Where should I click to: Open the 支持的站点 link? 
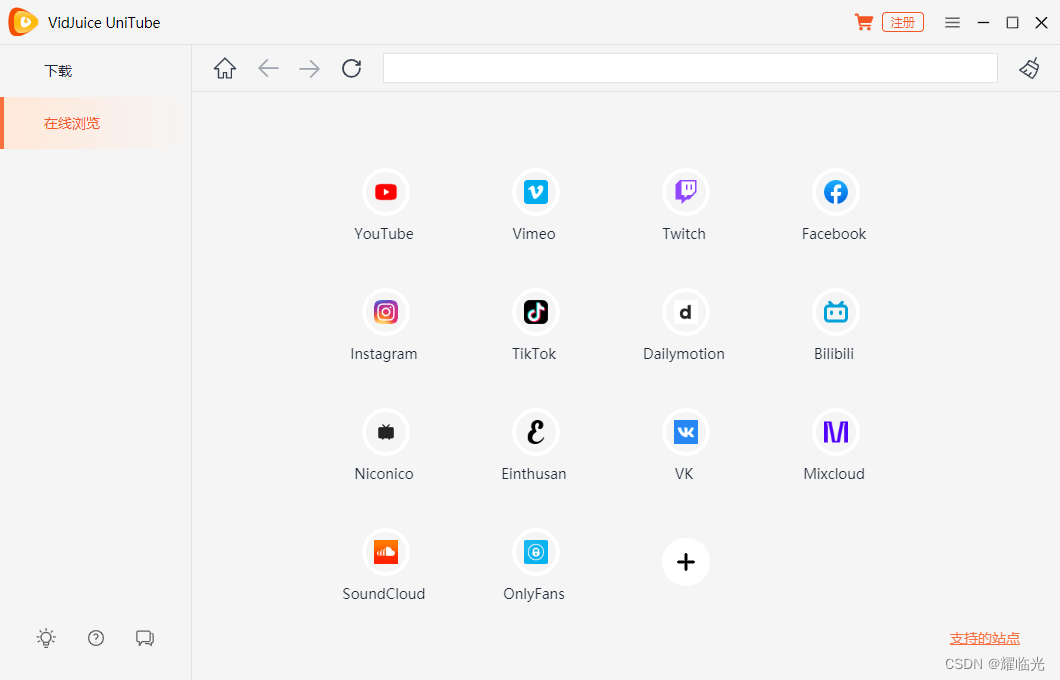[x=985, y=638]
